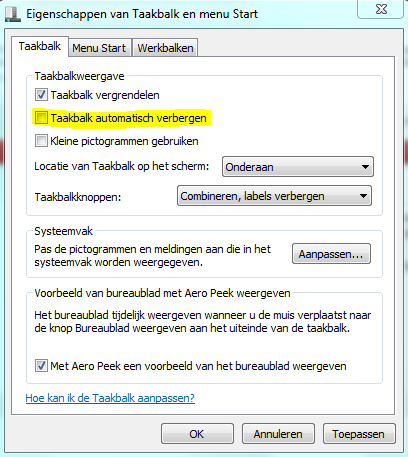Click arrow of Combineren, labels verbergen
The width and height of the screenshot is (408, 457).
(363, 196)
